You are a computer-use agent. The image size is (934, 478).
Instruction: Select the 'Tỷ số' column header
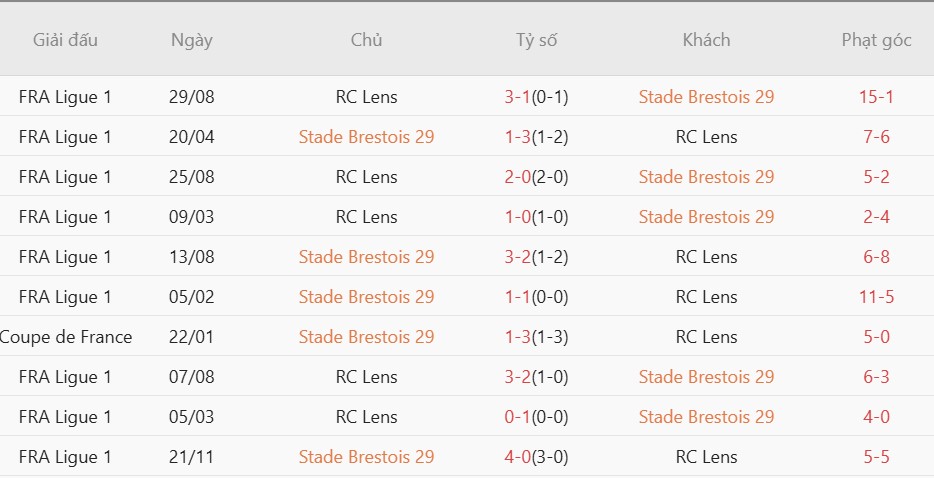coord(536,40)
